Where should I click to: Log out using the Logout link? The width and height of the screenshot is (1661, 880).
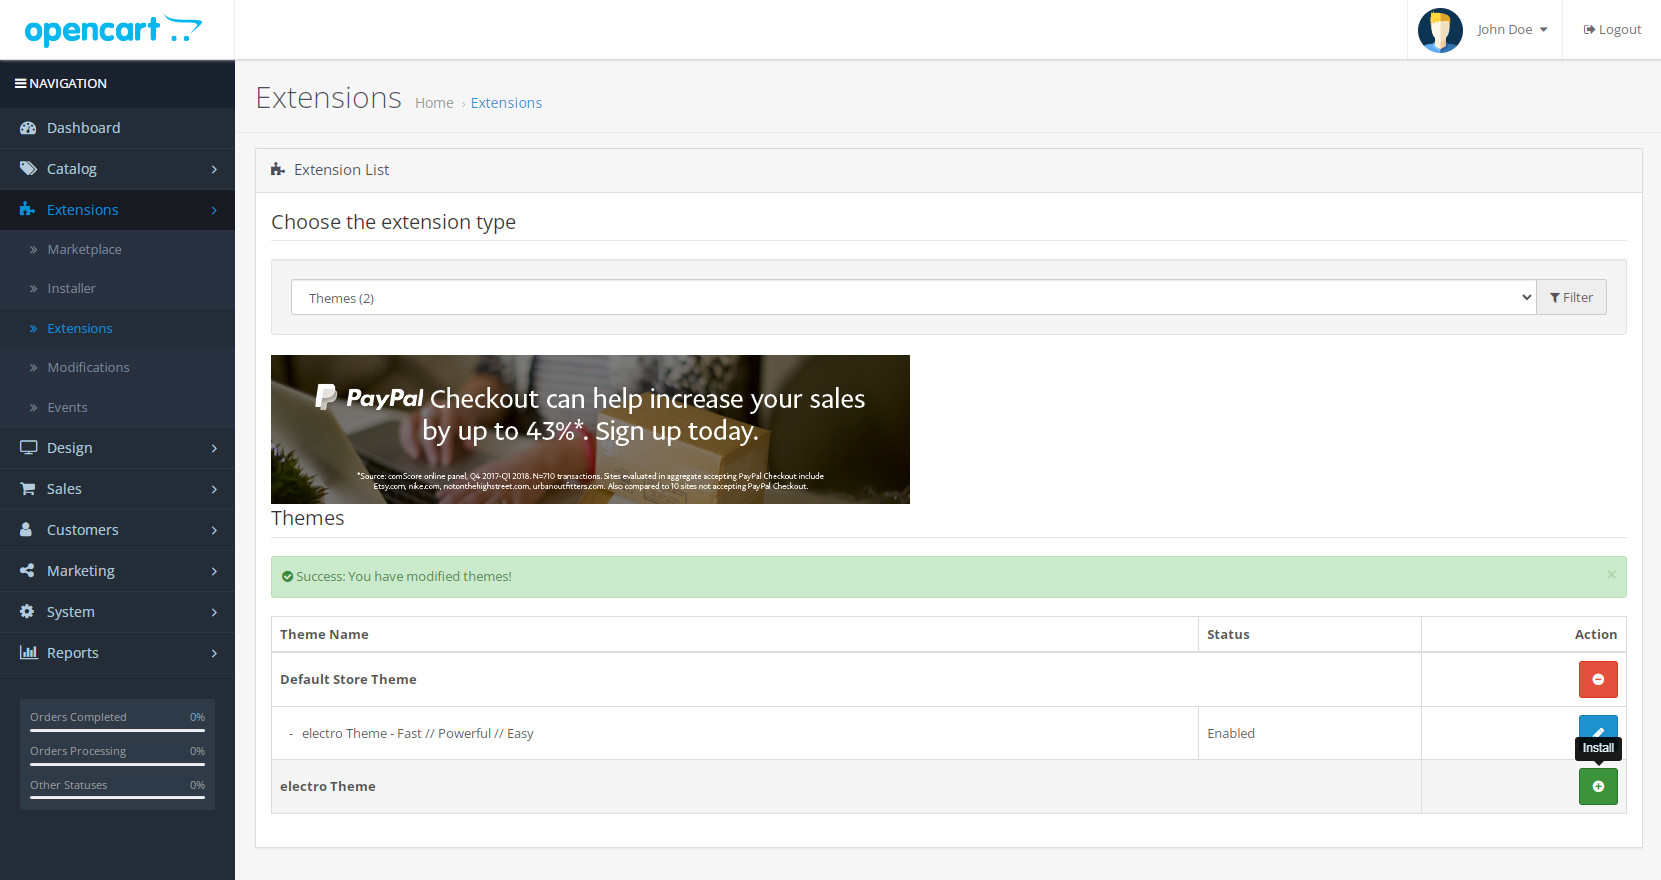[x=1612, y=30]
